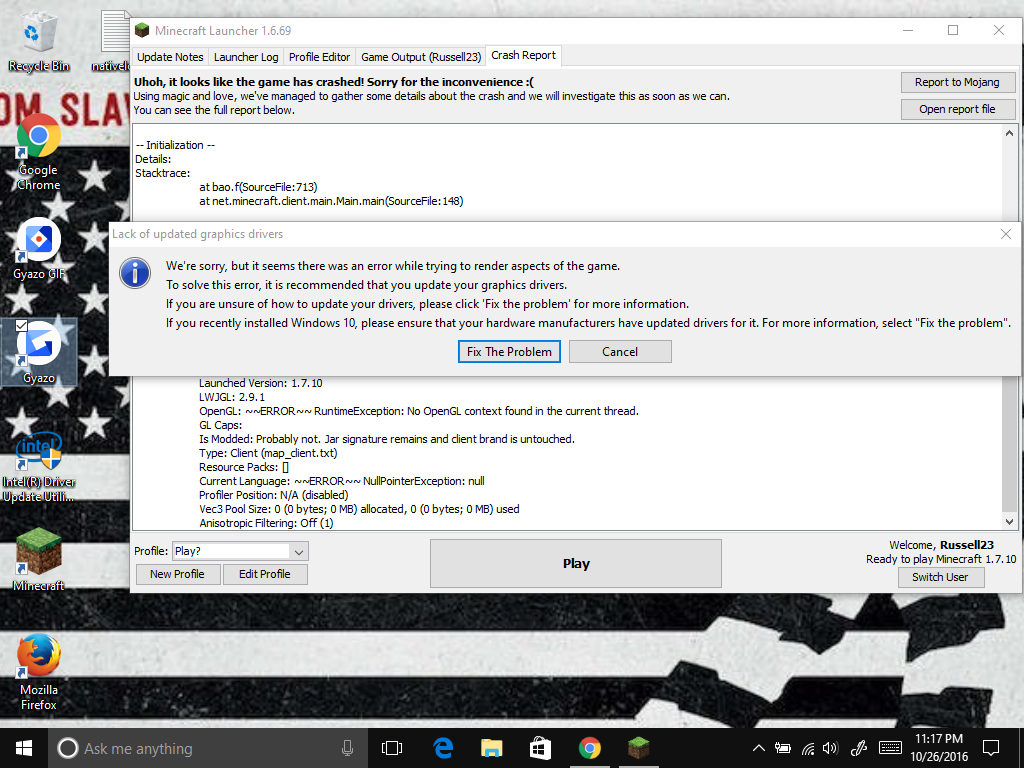Click the Edit Profile button
This screenshot has width=1024, height=768.
[264, 574]
